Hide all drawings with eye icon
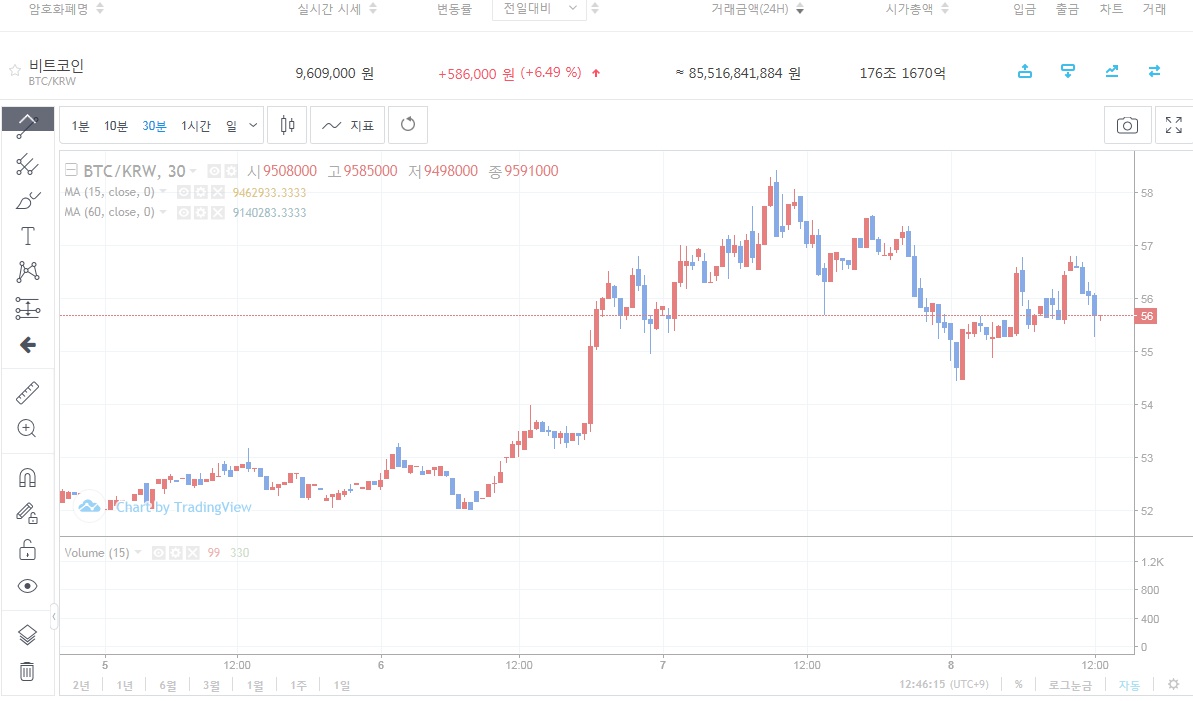Image resolution: width=1193 pixels, height=701 pixels. click(27, 586)
